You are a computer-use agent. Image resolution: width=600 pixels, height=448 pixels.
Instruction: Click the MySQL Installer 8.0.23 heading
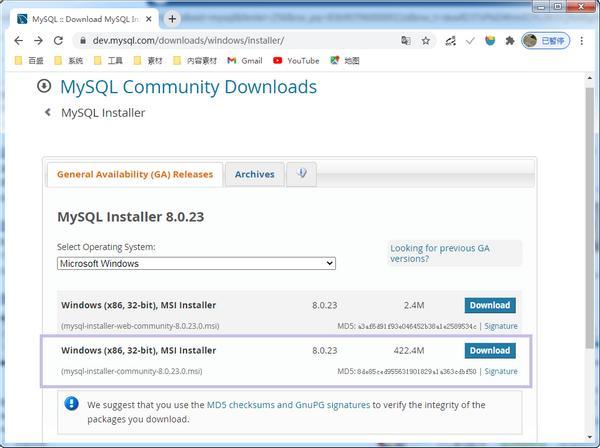(130, 217)
